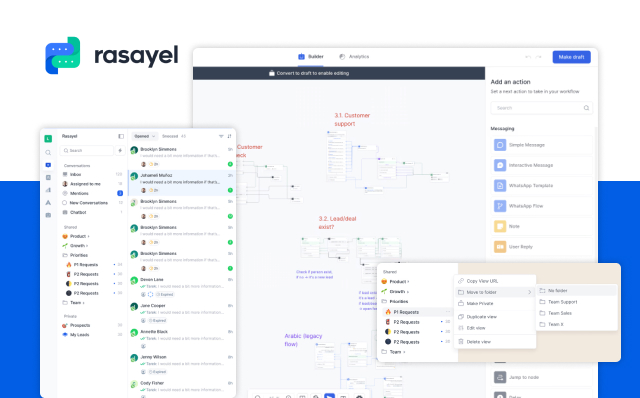Click the WhatsApp Flow action icon
The width and height of the screenshot is (640, 398).
pos(500,206)
